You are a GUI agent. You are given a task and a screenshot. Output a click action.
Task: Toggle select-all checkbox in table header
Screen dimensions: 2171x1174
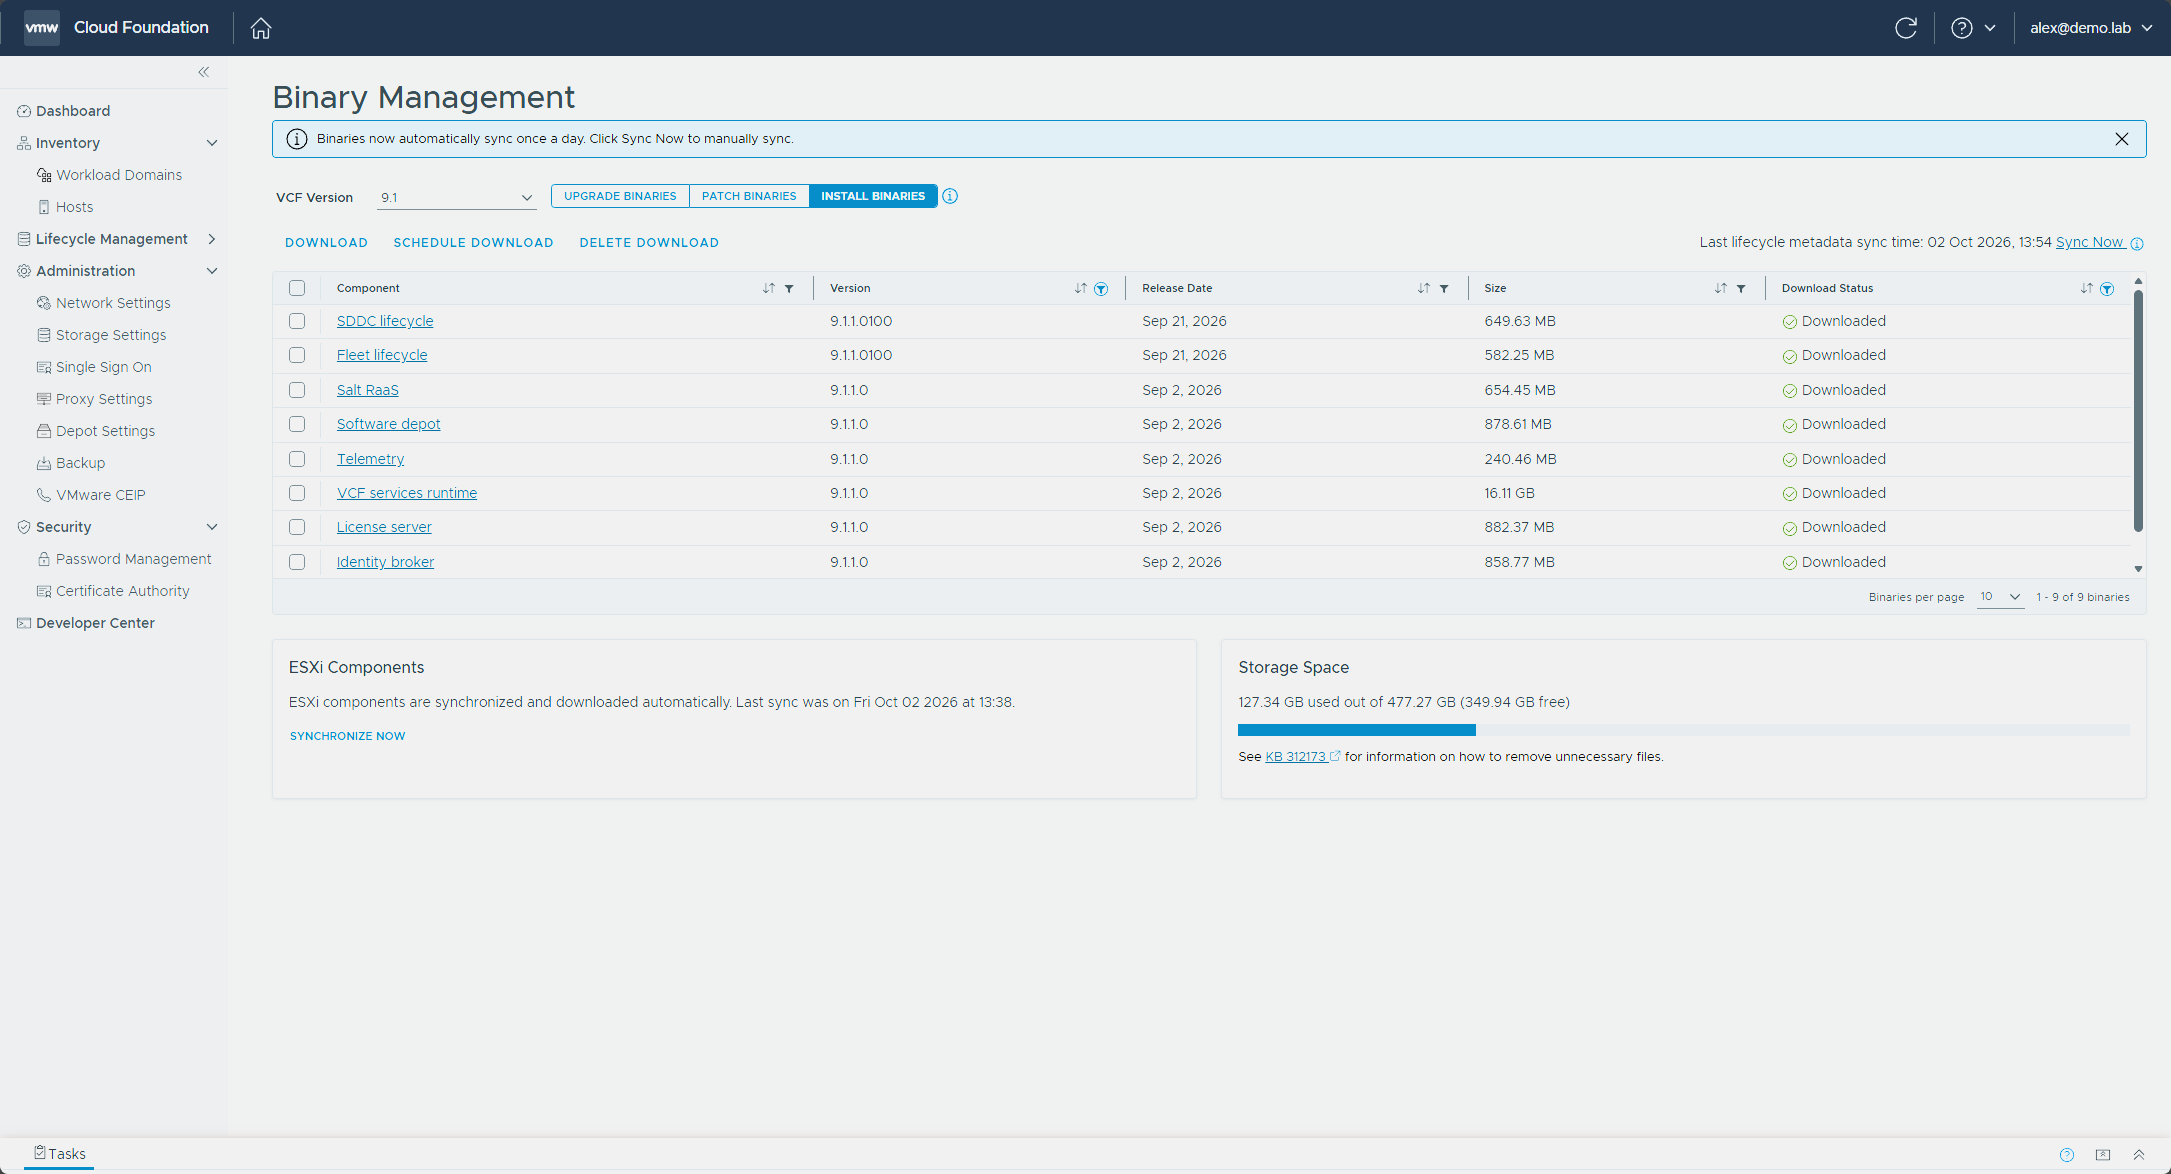point(297,288)
